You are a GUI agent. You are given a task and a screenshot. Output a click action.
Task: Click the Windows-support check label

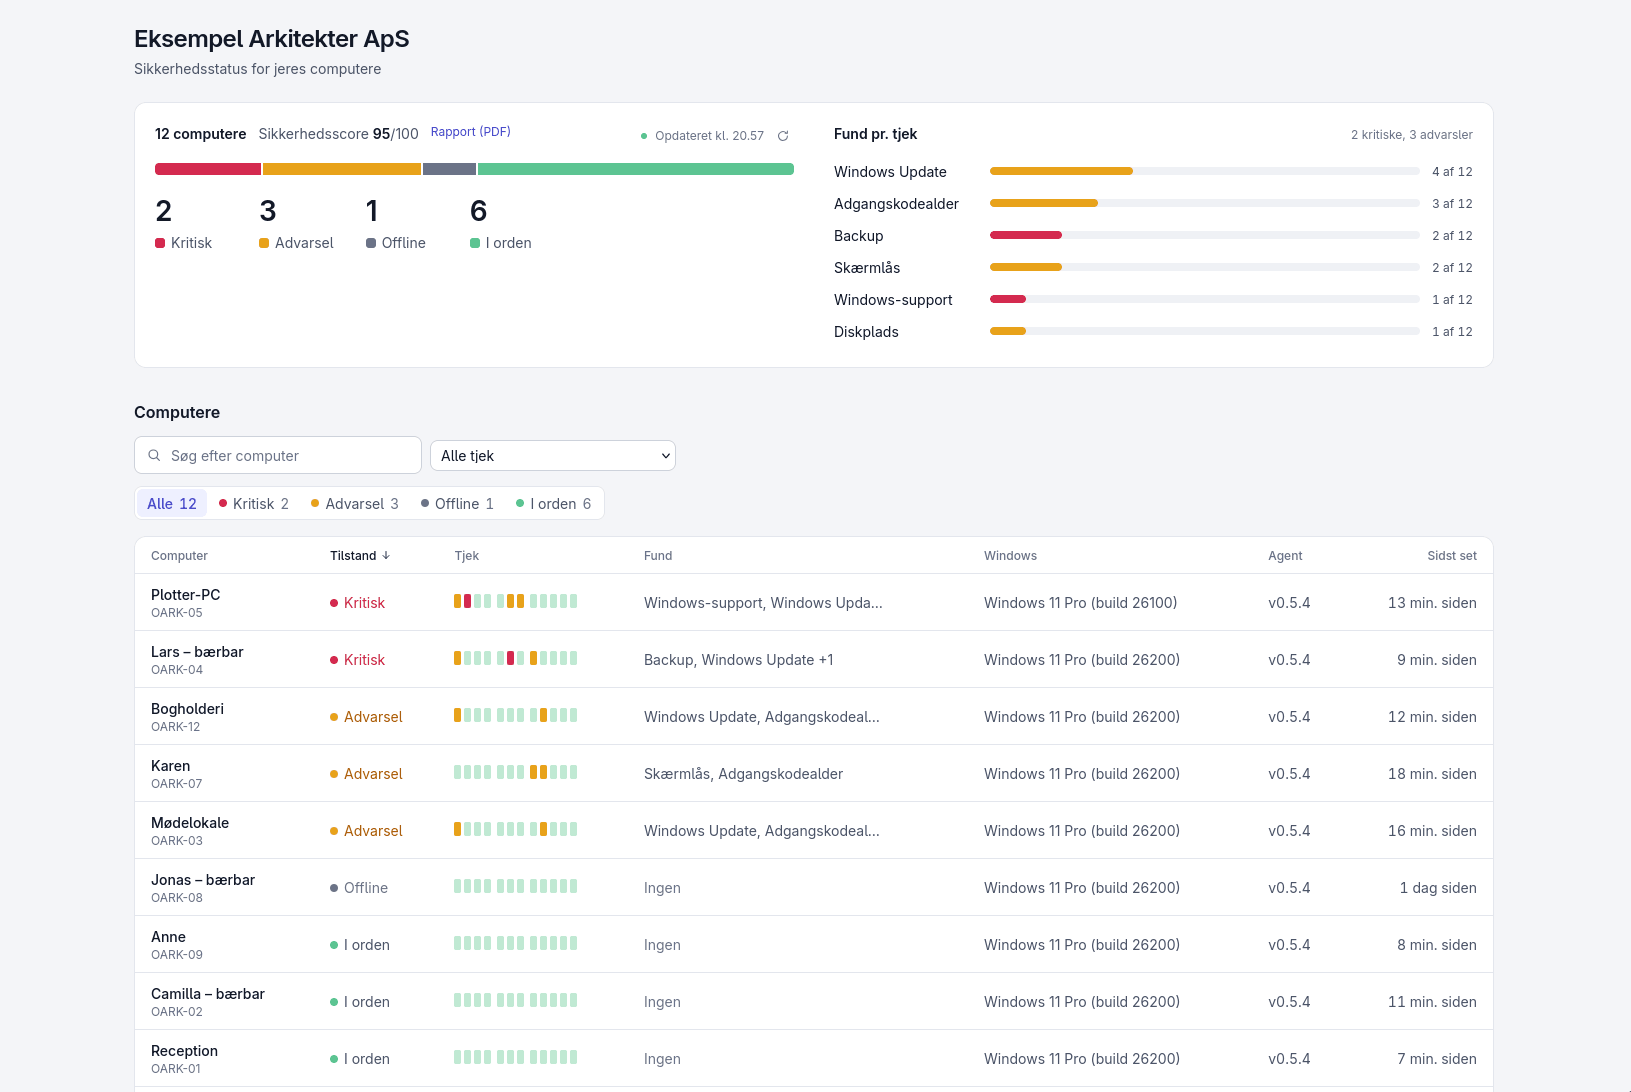pos(893,300)
